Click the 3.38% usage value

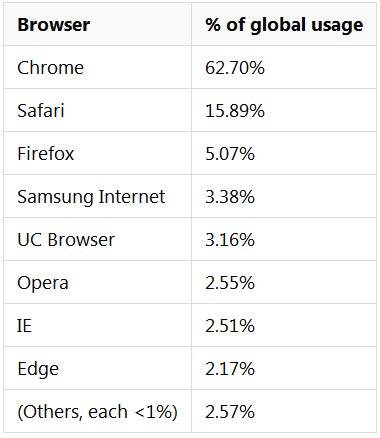230,196
